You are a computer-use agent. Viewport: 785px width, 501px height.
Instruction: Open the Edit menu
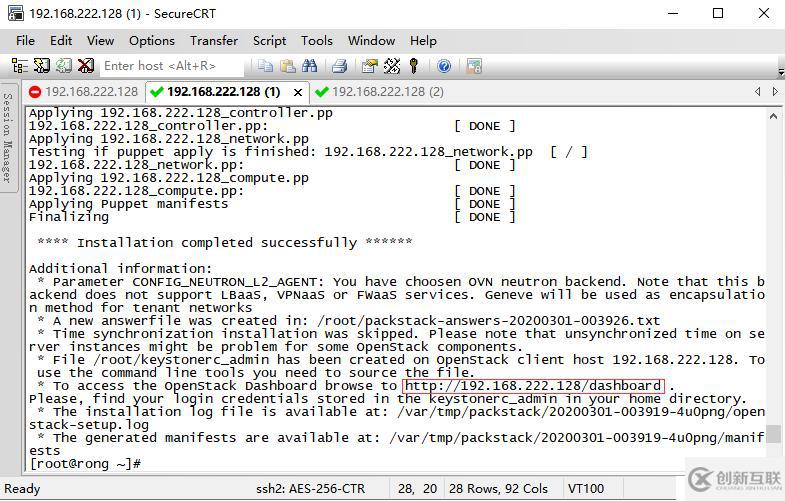point(61,41)
